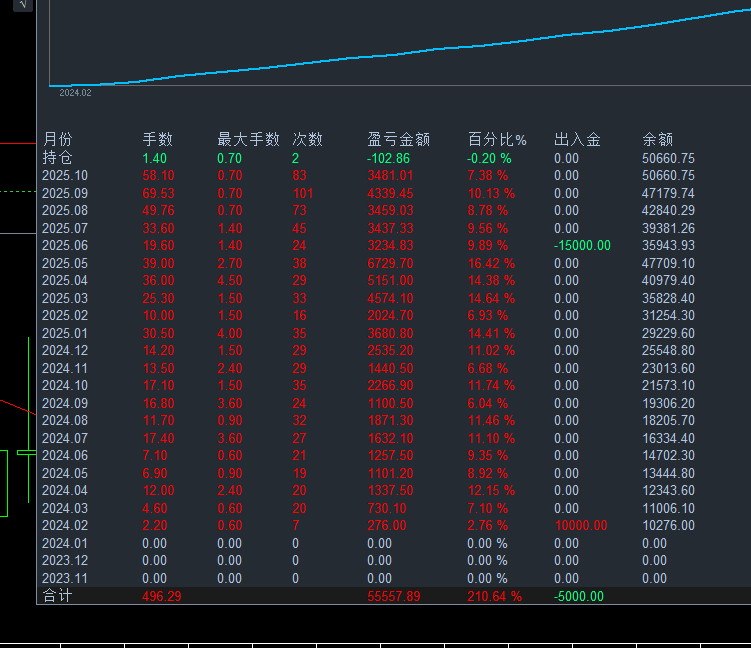Select the 2025.06 month row label
This screenshot has height=648, width=751.
click(65, 245)
